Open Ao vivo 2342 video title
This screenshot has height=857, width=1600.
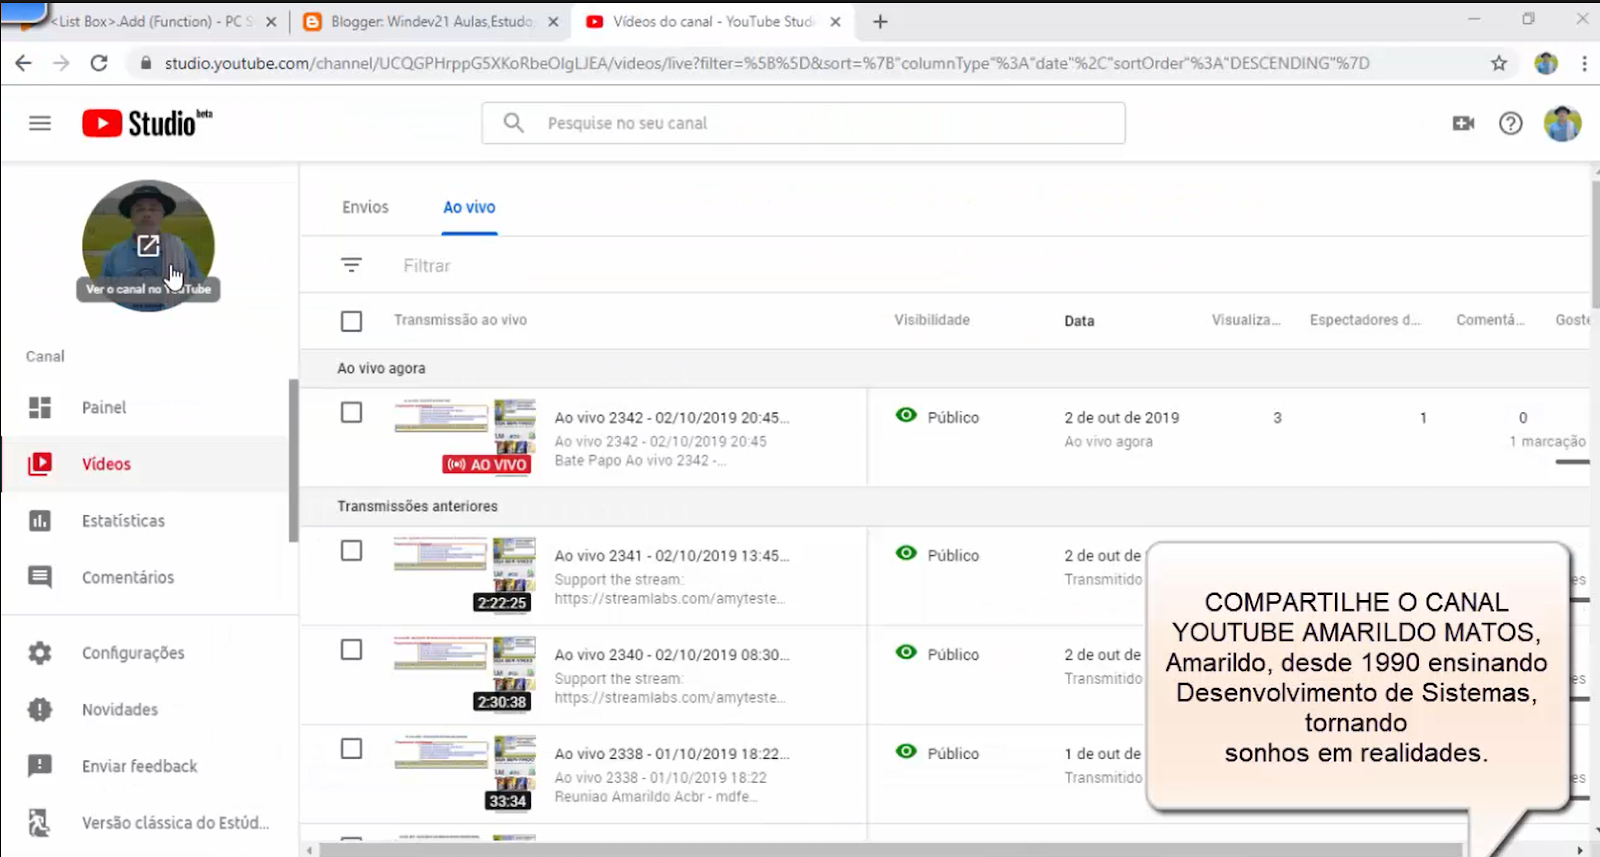pyautogui.click(x=671, y=417)
